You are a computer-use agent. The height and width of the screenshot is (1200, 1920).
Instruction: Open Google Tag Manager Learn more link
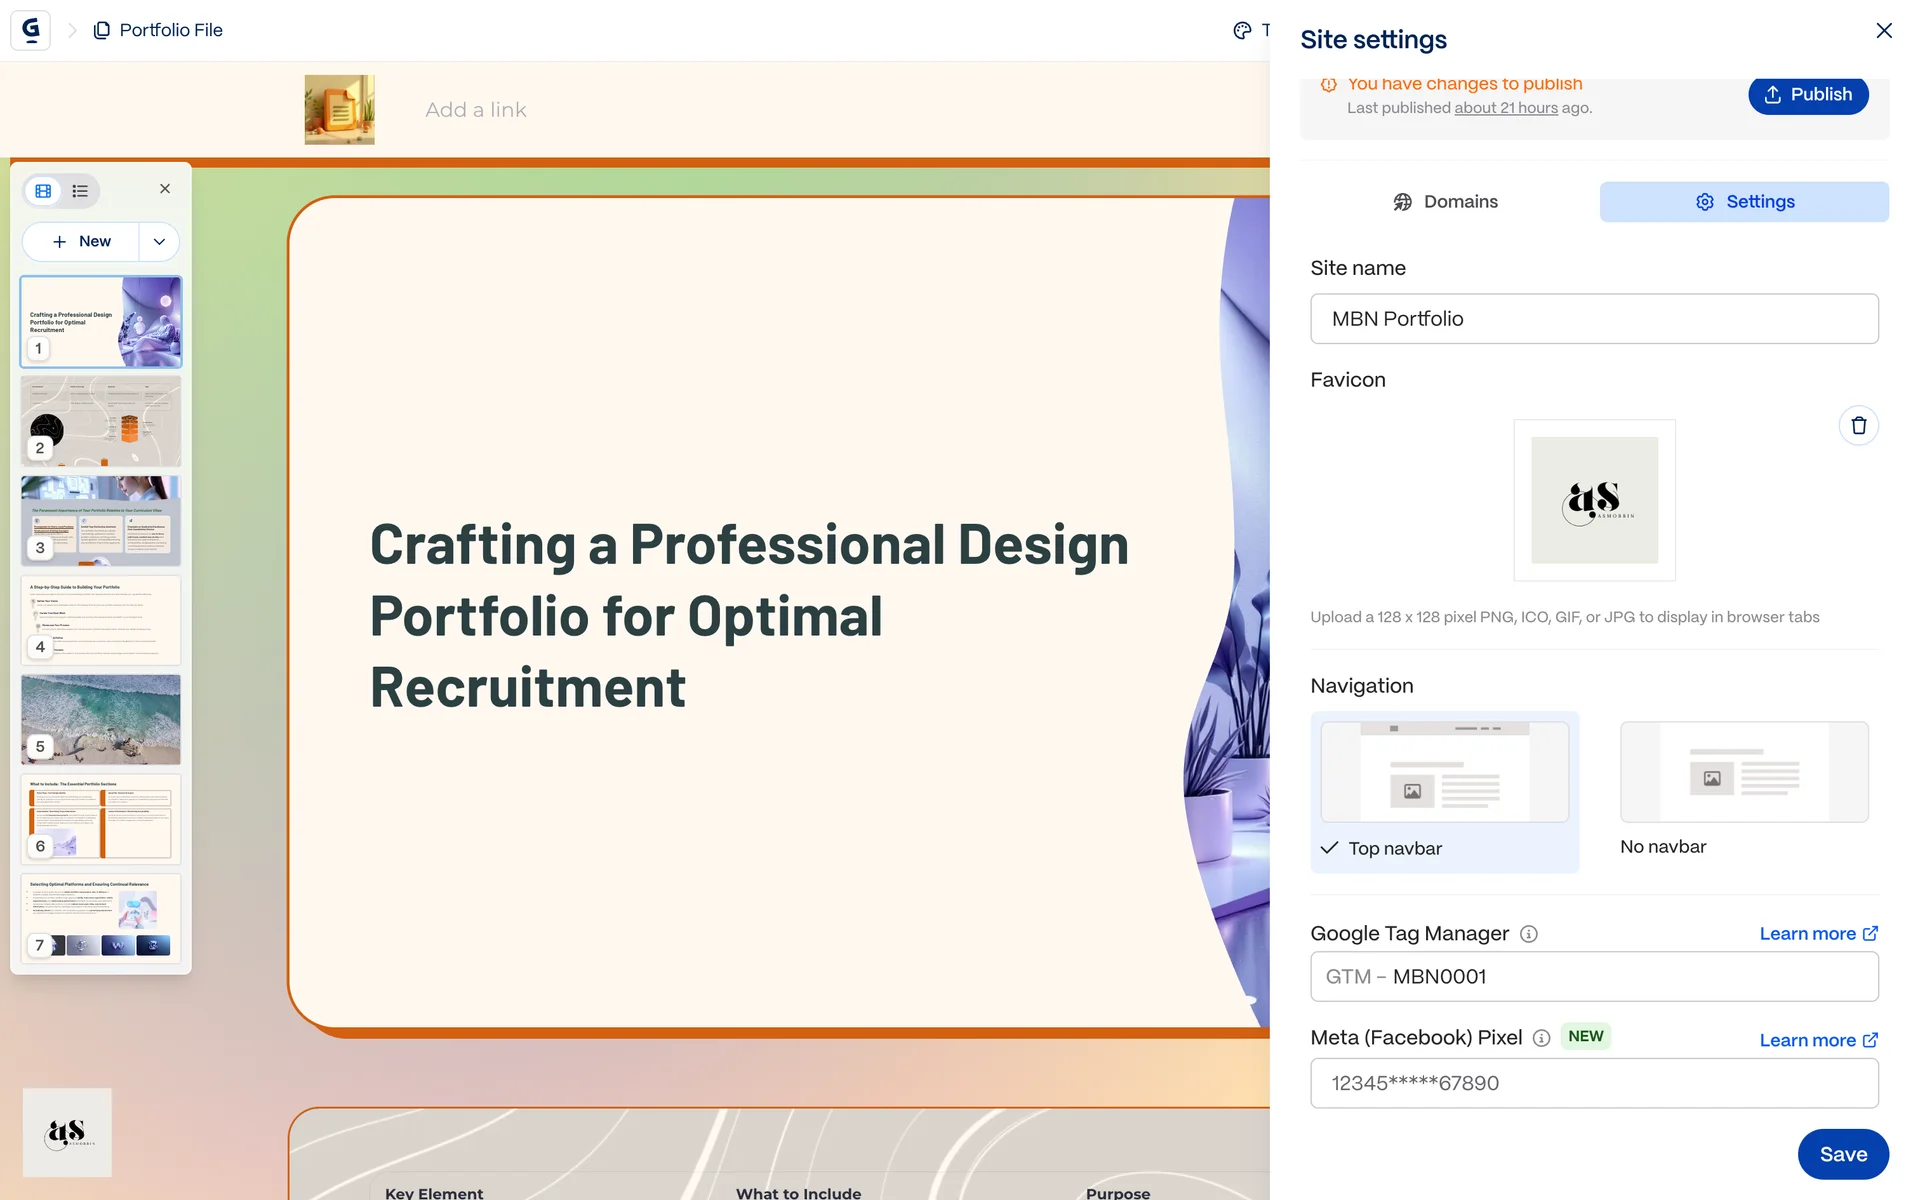(1818, 934)
